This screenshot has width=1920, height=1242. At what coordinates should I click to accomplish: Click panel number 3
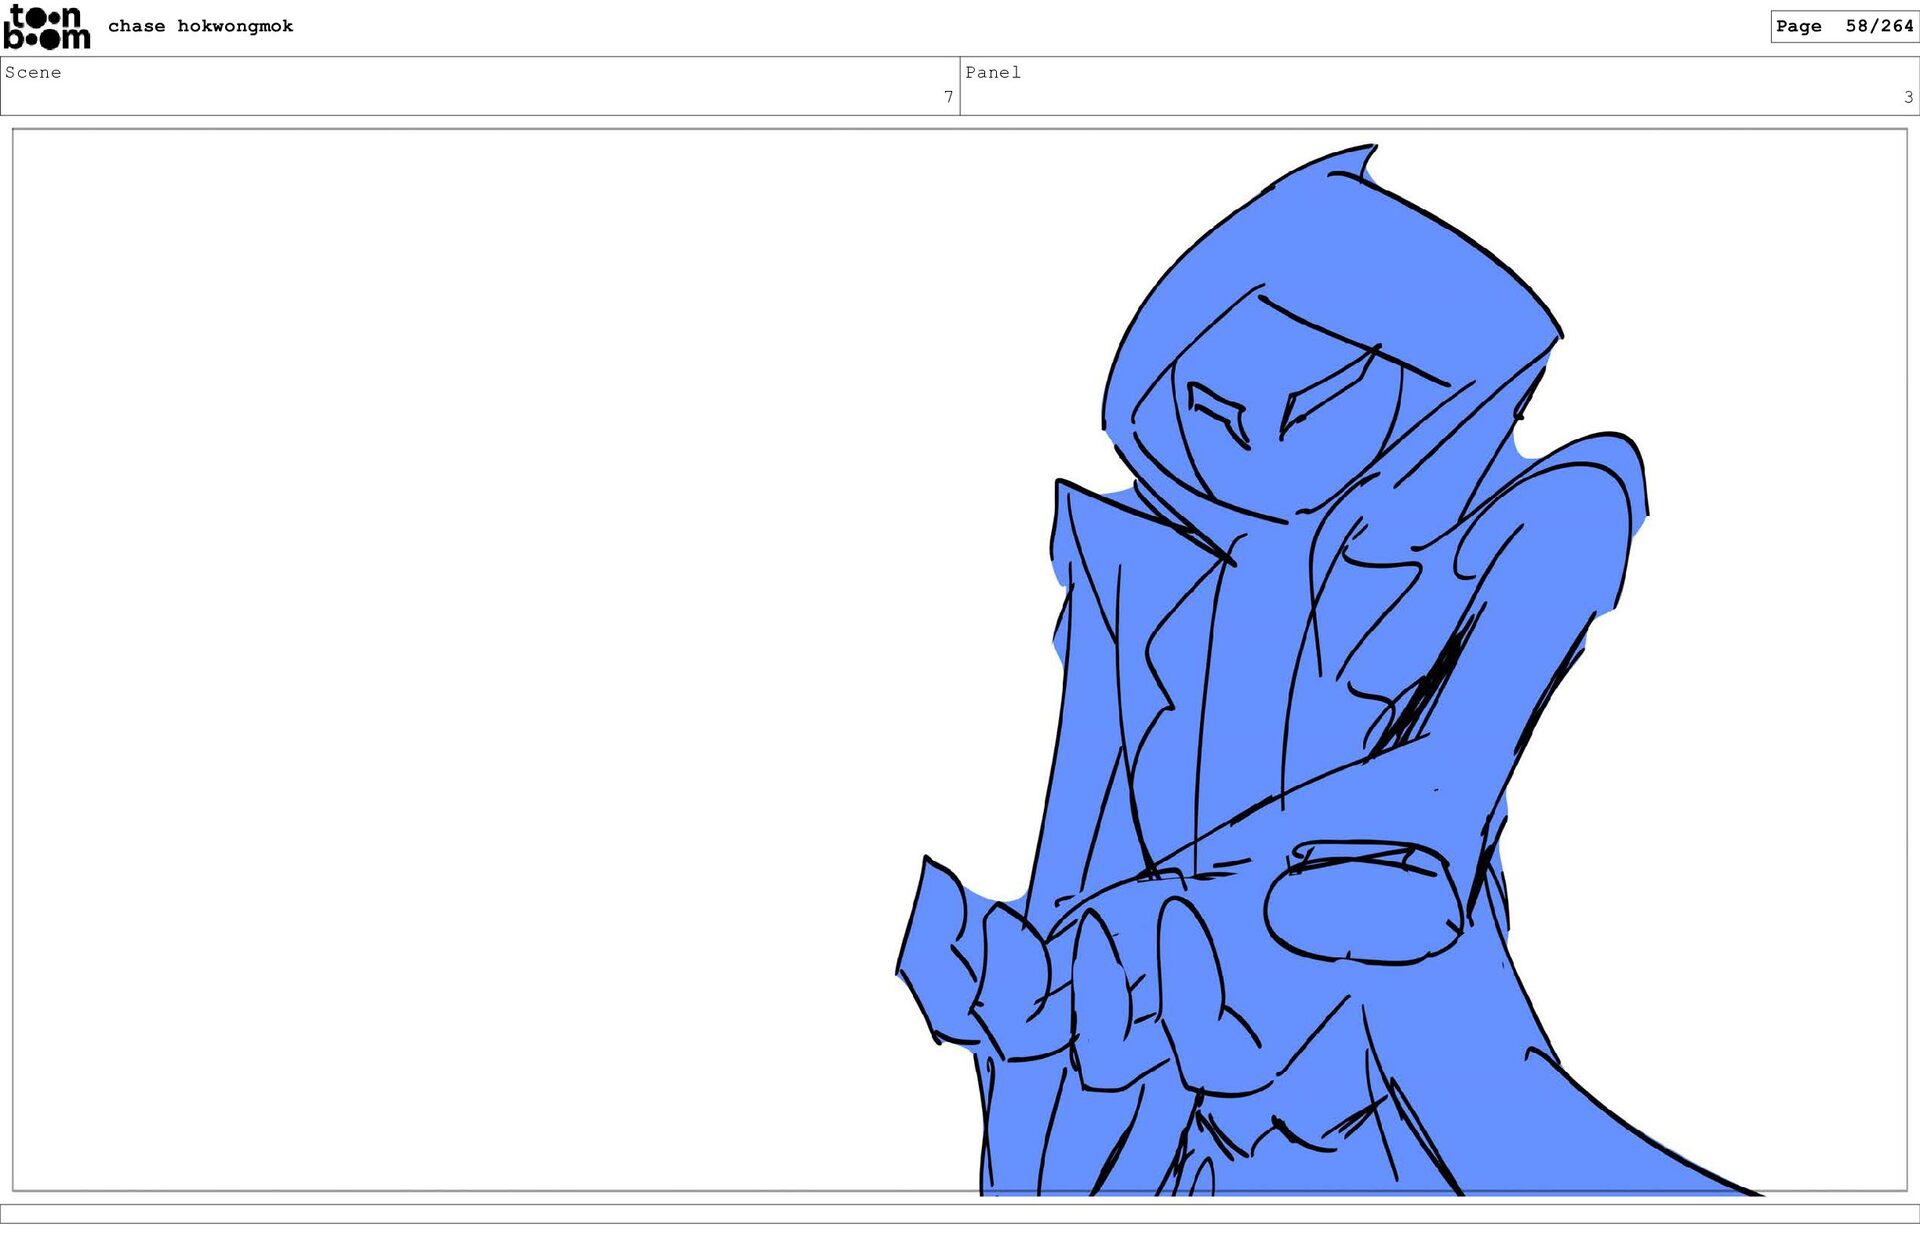tap(1908, 97)
